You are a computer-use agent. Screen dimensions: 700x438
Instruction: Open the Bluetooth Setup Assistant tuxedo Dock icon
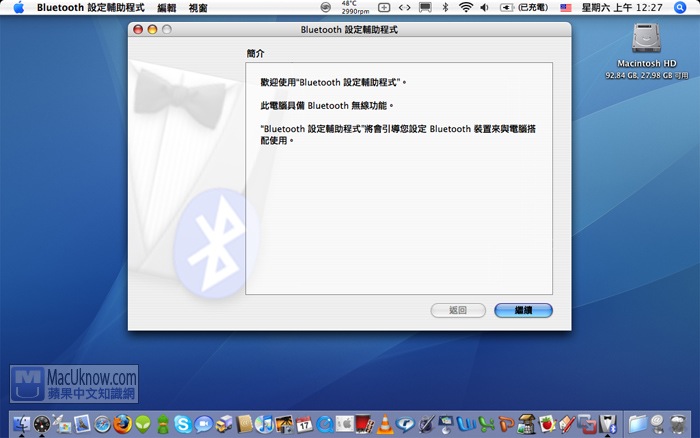point(608,424)
